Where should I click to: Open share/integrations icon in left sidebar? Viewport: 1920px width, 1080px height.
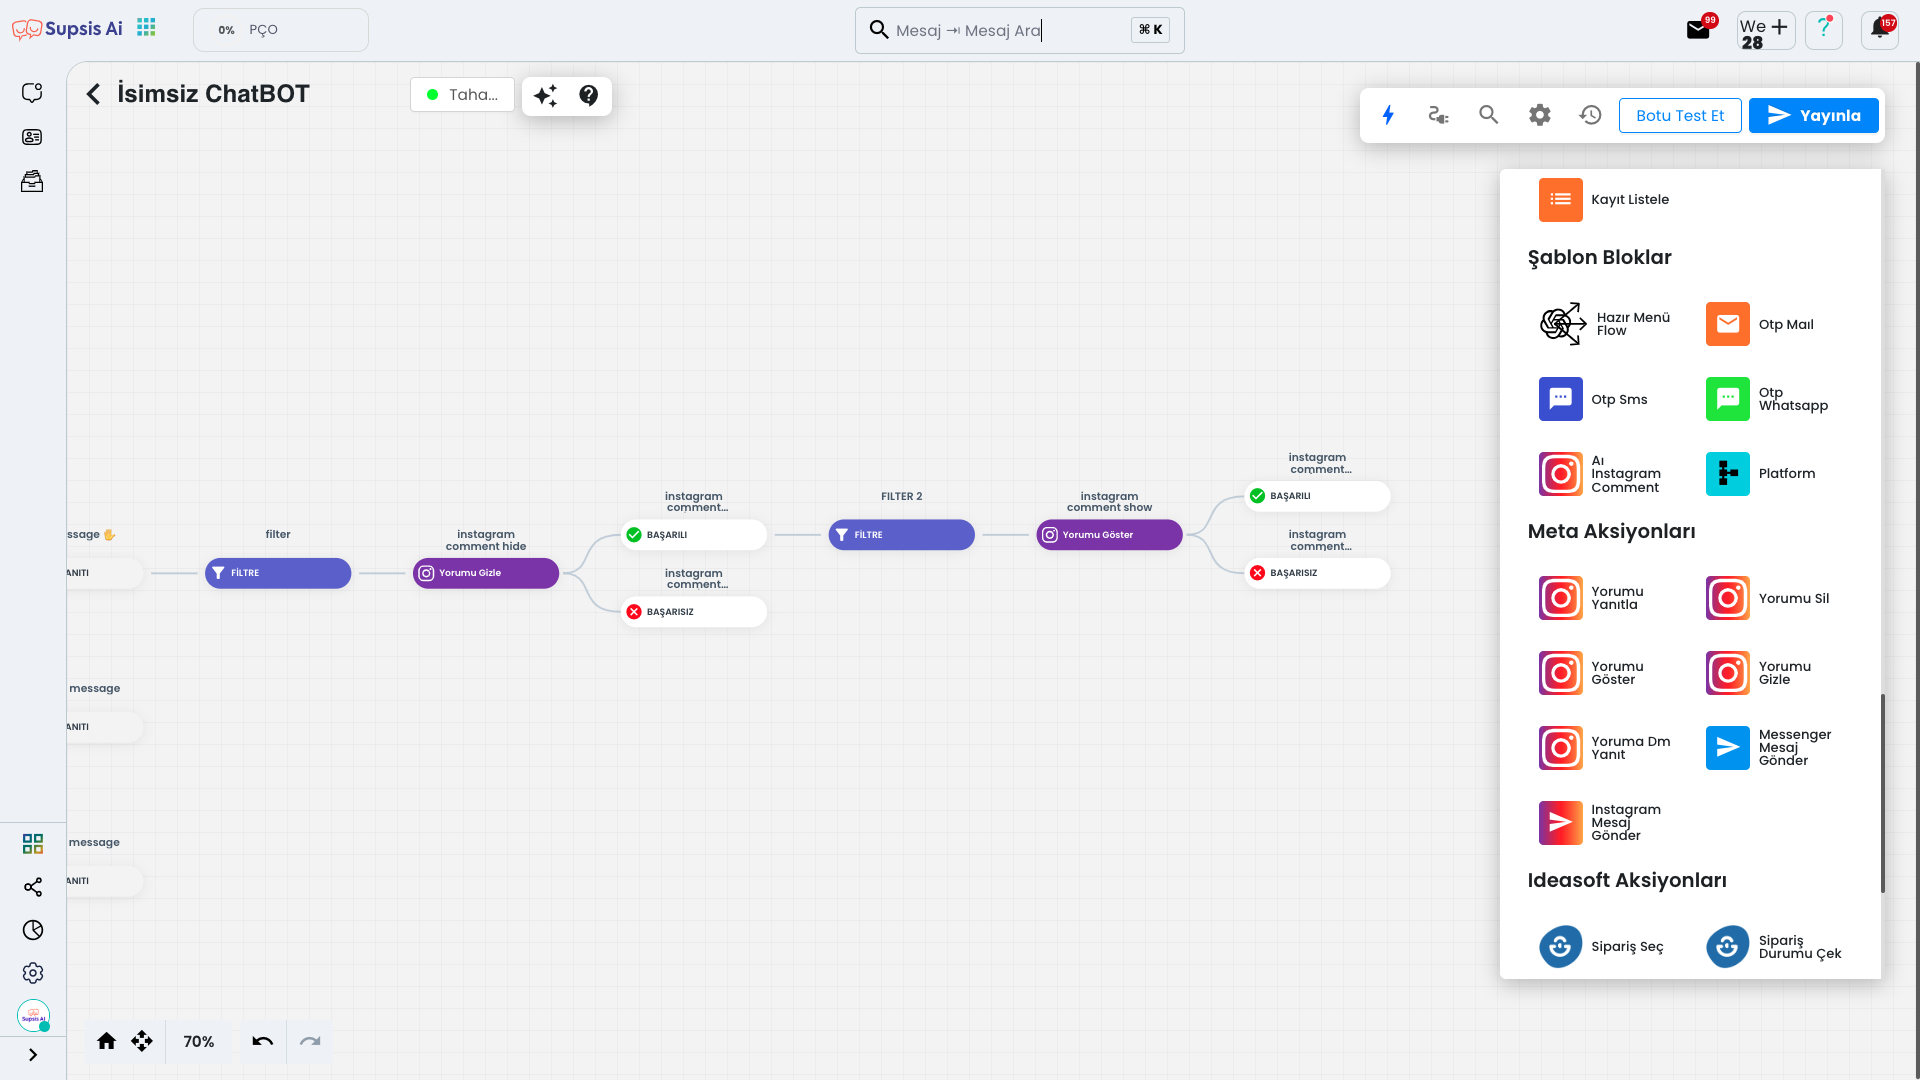pyautogui.click(x=33, y=887)
